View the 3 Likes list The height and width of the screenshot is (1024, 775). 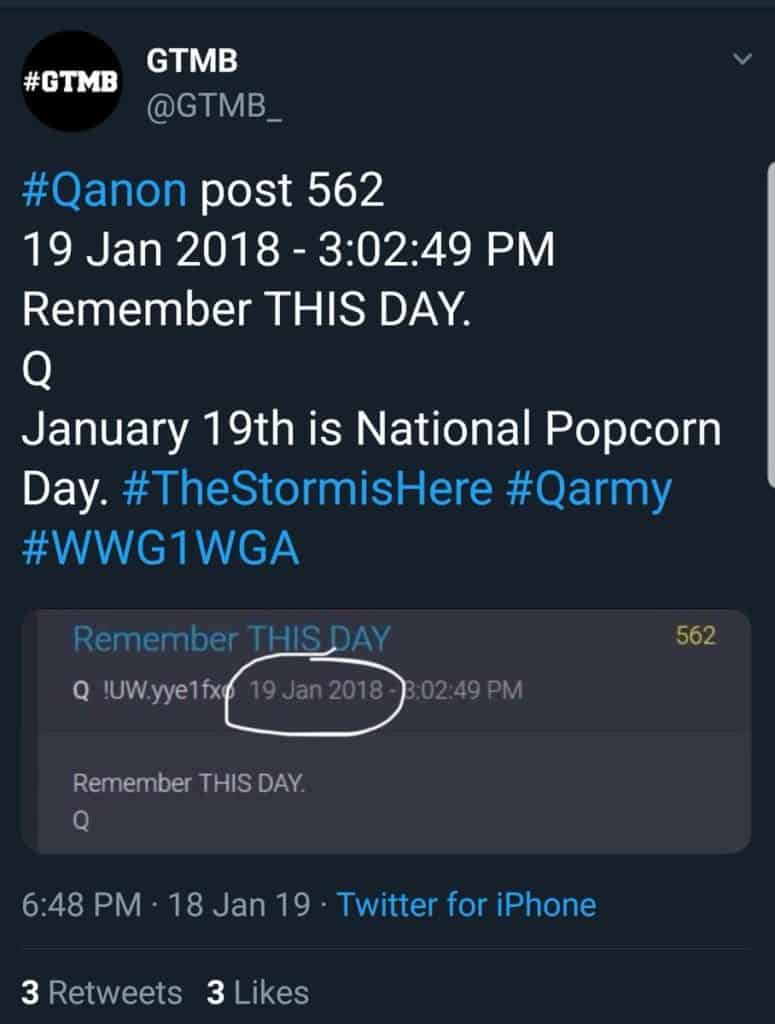(x=257, y=992)
